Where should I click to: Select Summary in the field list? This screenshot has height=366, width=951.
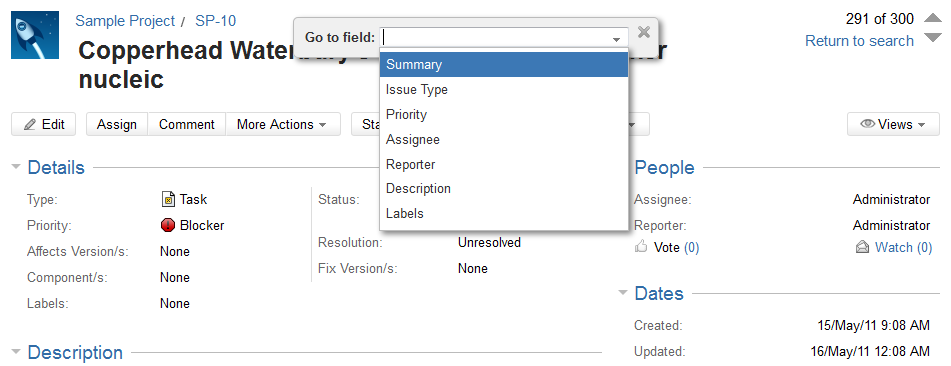click(503, 64)
